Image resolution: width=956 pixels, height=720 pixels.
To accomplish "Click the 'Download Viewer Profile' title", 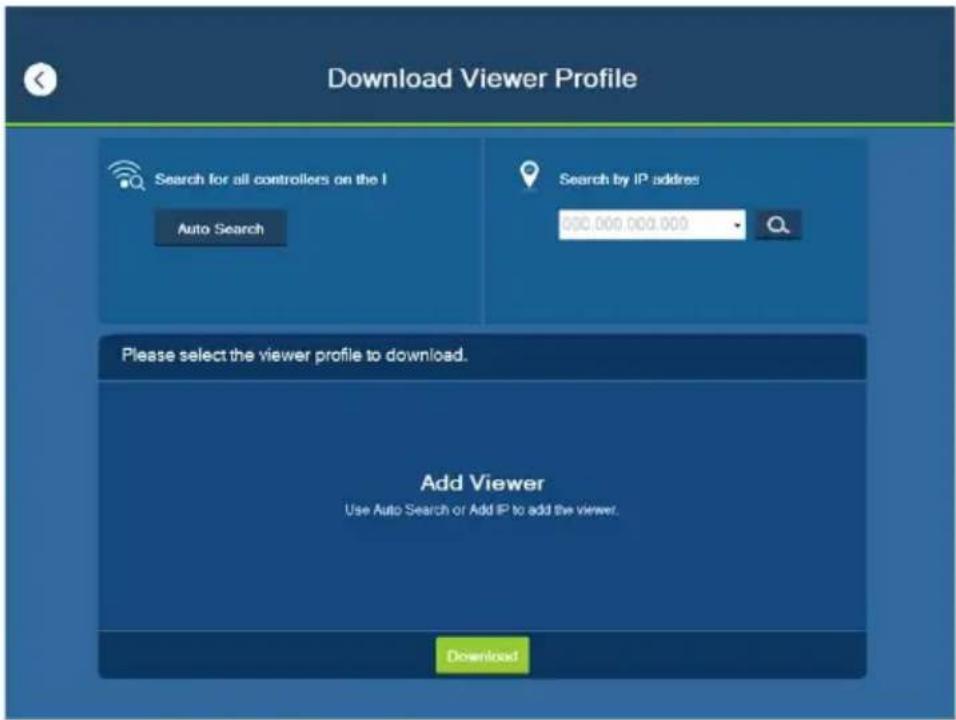I will [482, 79].
